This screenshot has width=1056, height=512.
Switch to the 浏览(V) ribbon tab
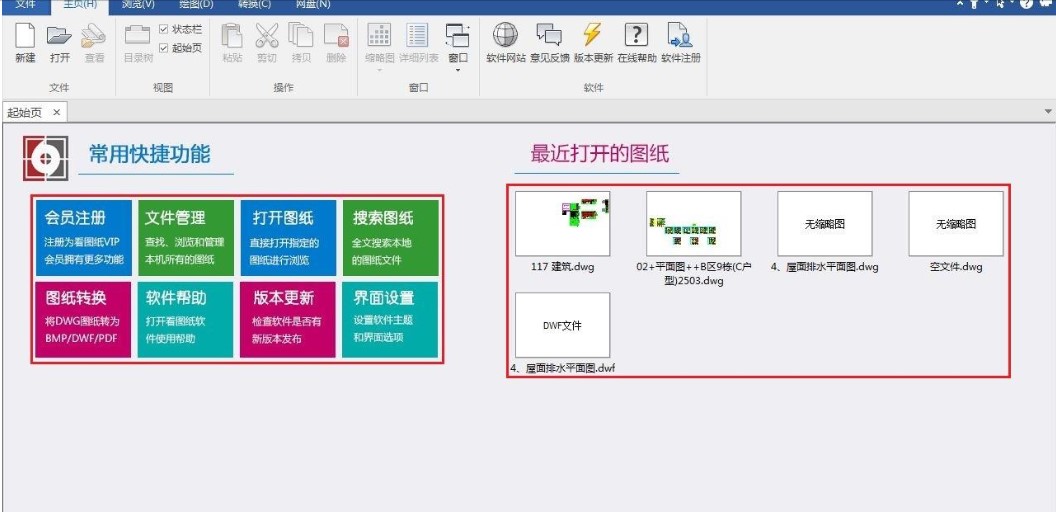tap(138, 5)
